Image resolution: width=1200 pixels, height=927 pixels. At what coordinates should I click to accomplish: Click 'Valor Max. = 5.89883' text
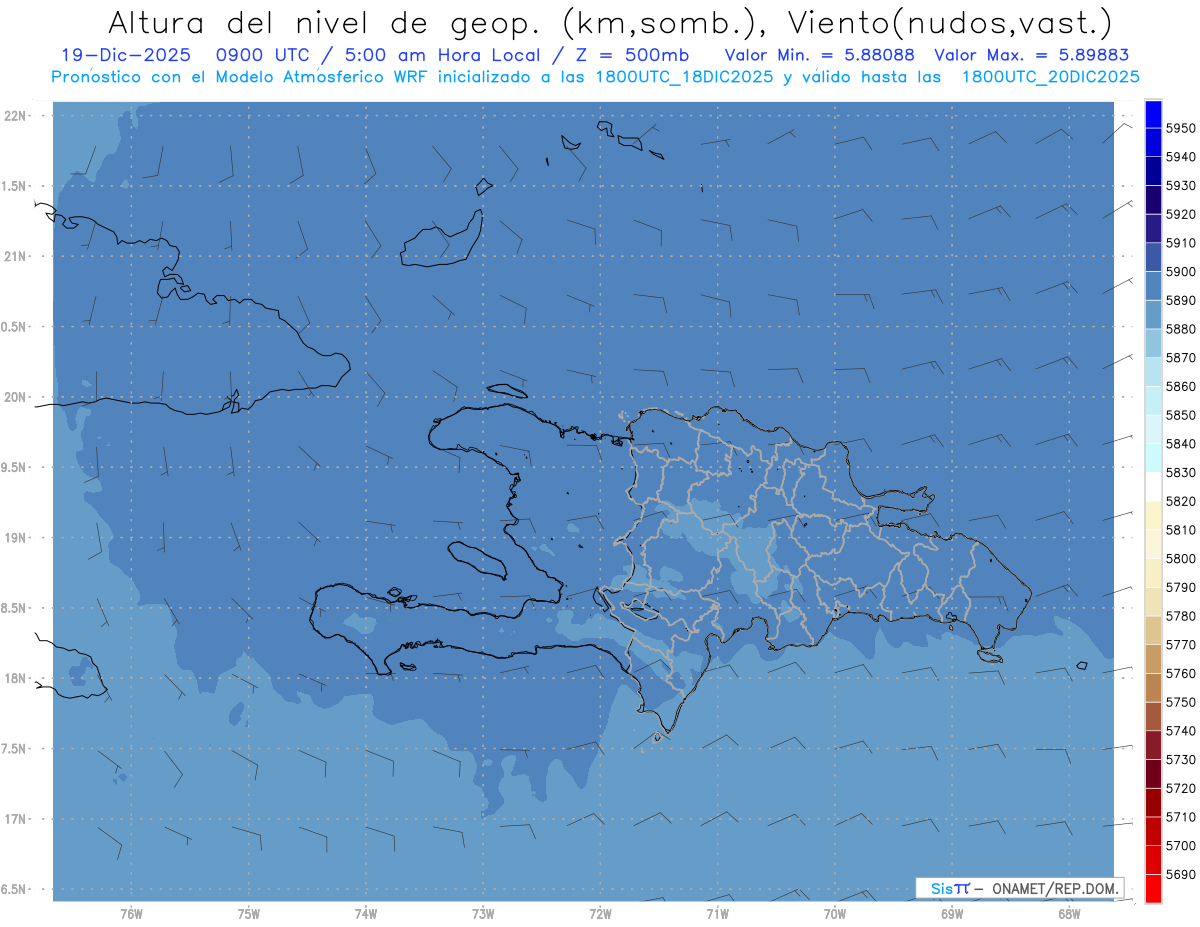coord(1031,55)
